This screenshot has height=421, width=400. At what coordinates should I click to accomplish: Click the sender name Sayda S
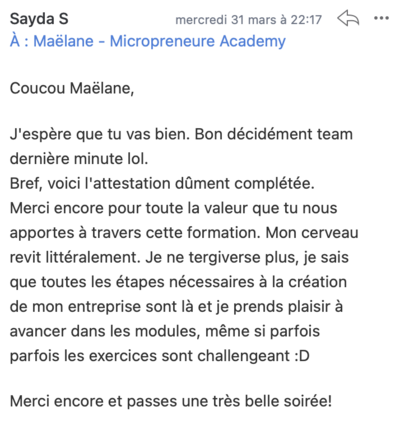click(39, 19)
